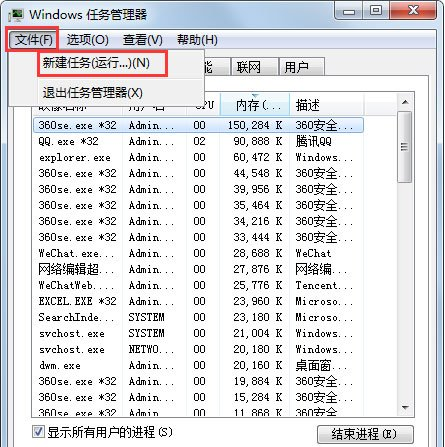Click the 结束进程(E) button
The image size is (445, 447).
click(365, 434)
